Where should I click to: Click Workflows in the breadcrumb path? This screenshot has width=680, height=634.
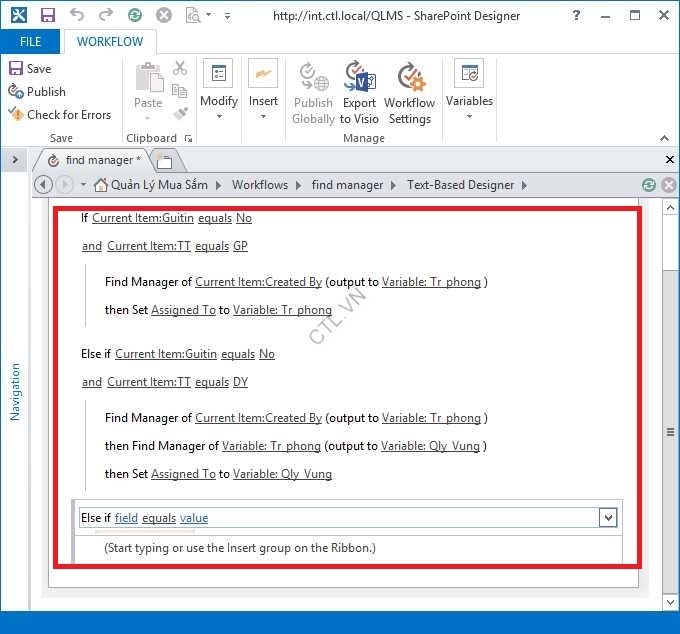pyautogui.click(x=259, y=185)
